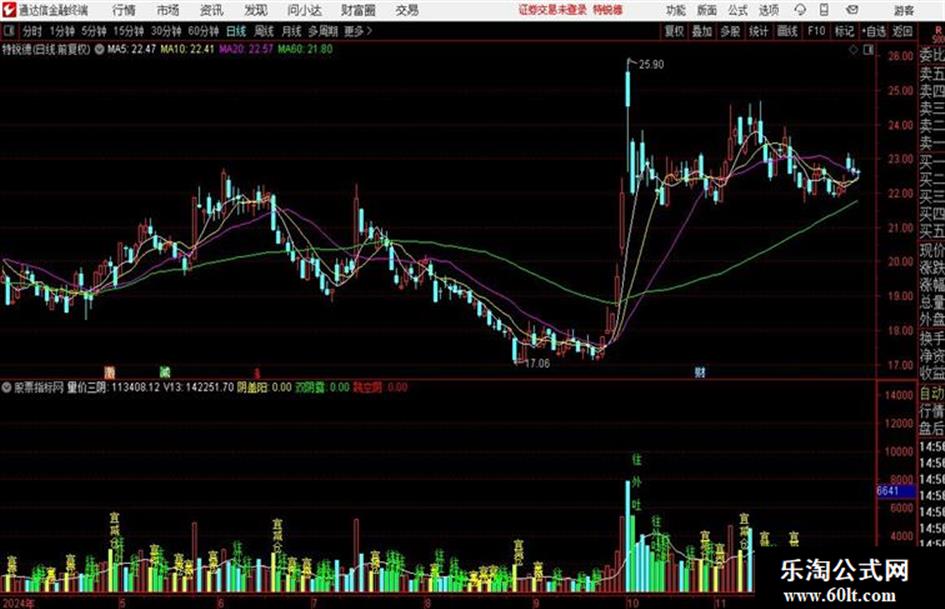Open the 交易 menu

pyautogui.click(x=407, y=10)
